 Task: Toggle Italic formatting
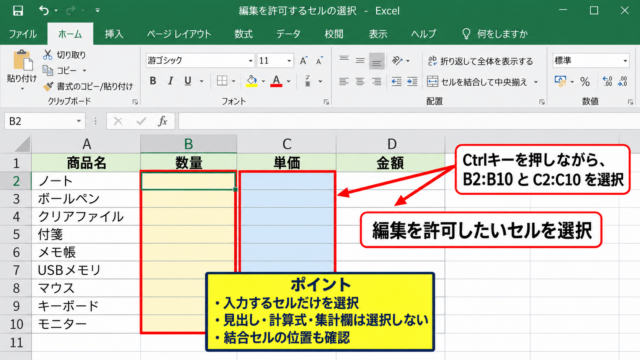170,81
